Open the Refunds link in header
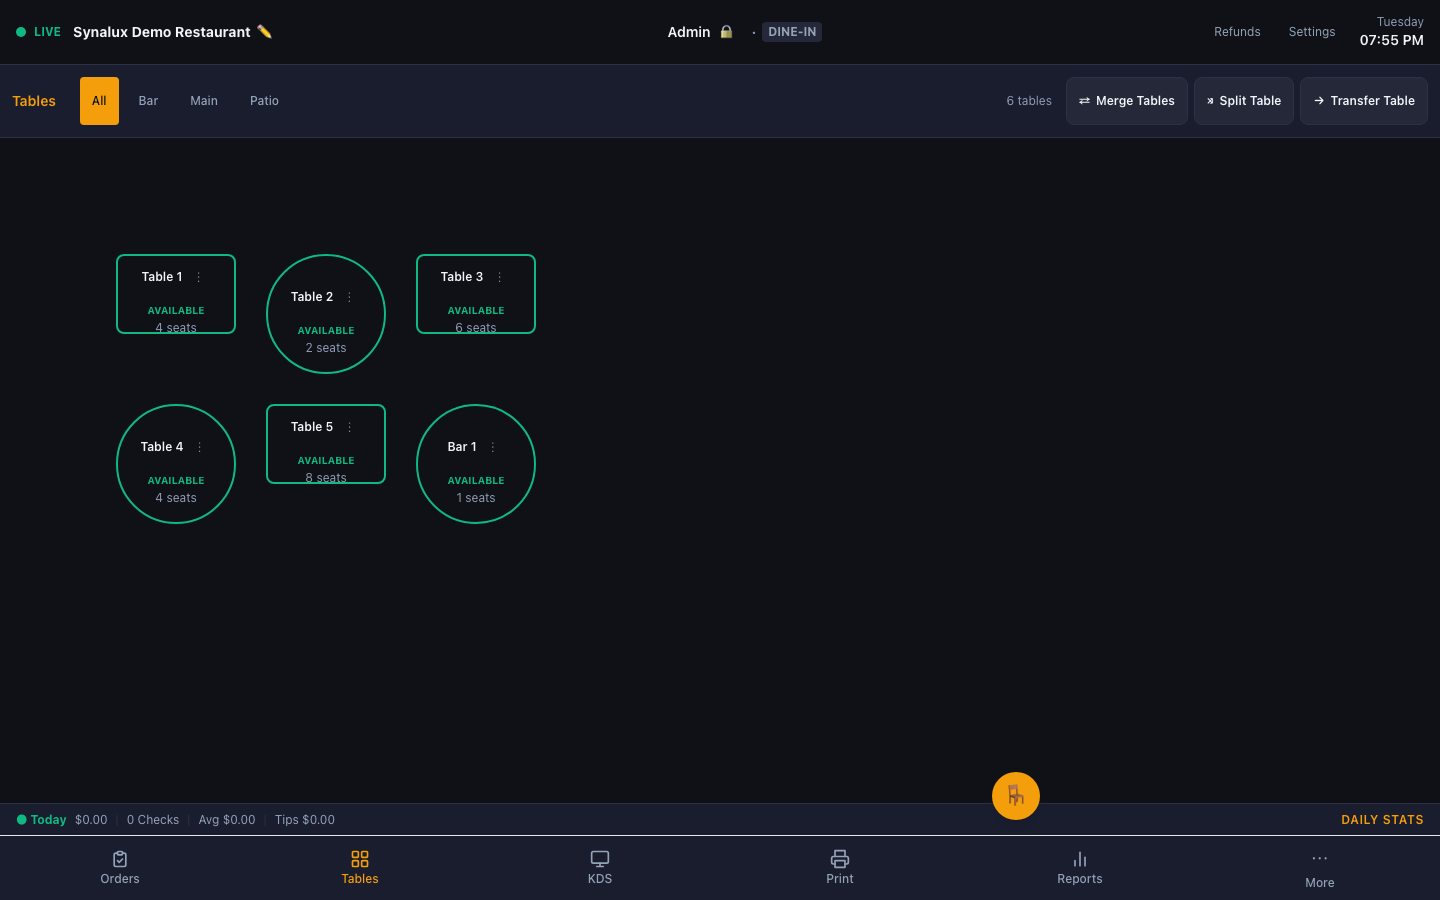This screenshot has height=900, width=1440. pyautogui.click(x=1237, y=32)
